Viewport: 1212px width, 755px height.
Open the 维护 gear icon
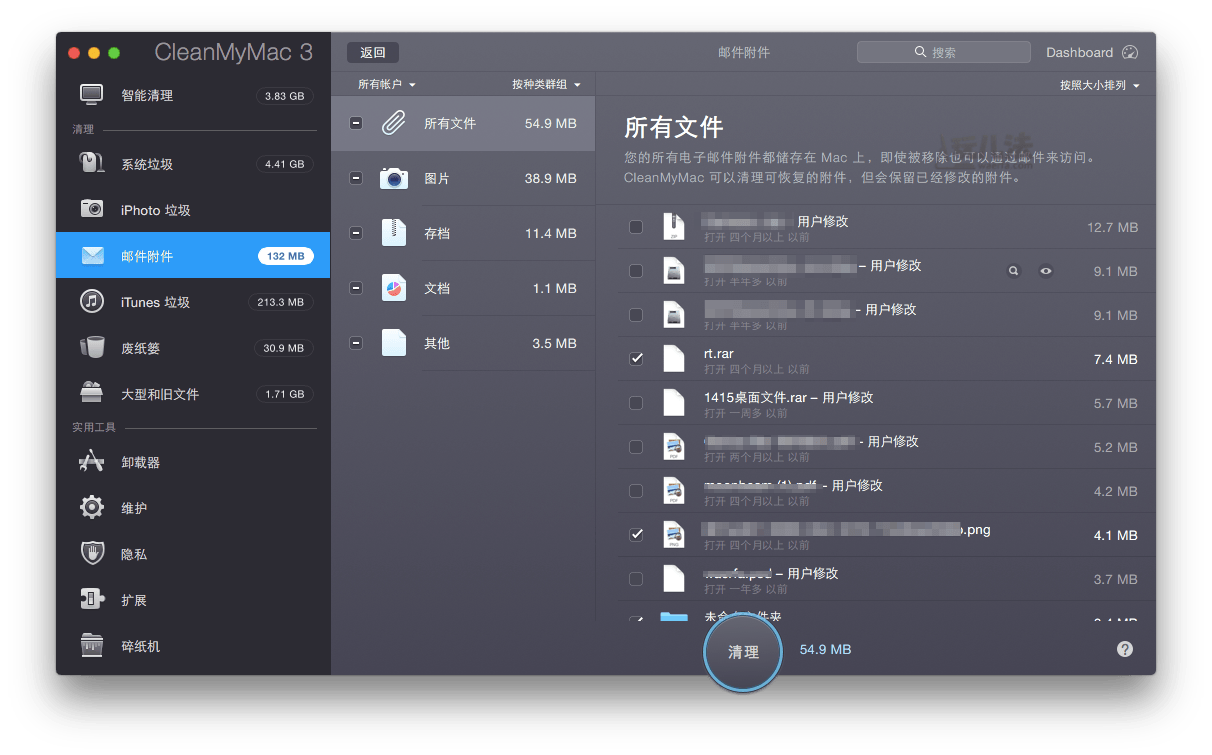coord(92,507)
